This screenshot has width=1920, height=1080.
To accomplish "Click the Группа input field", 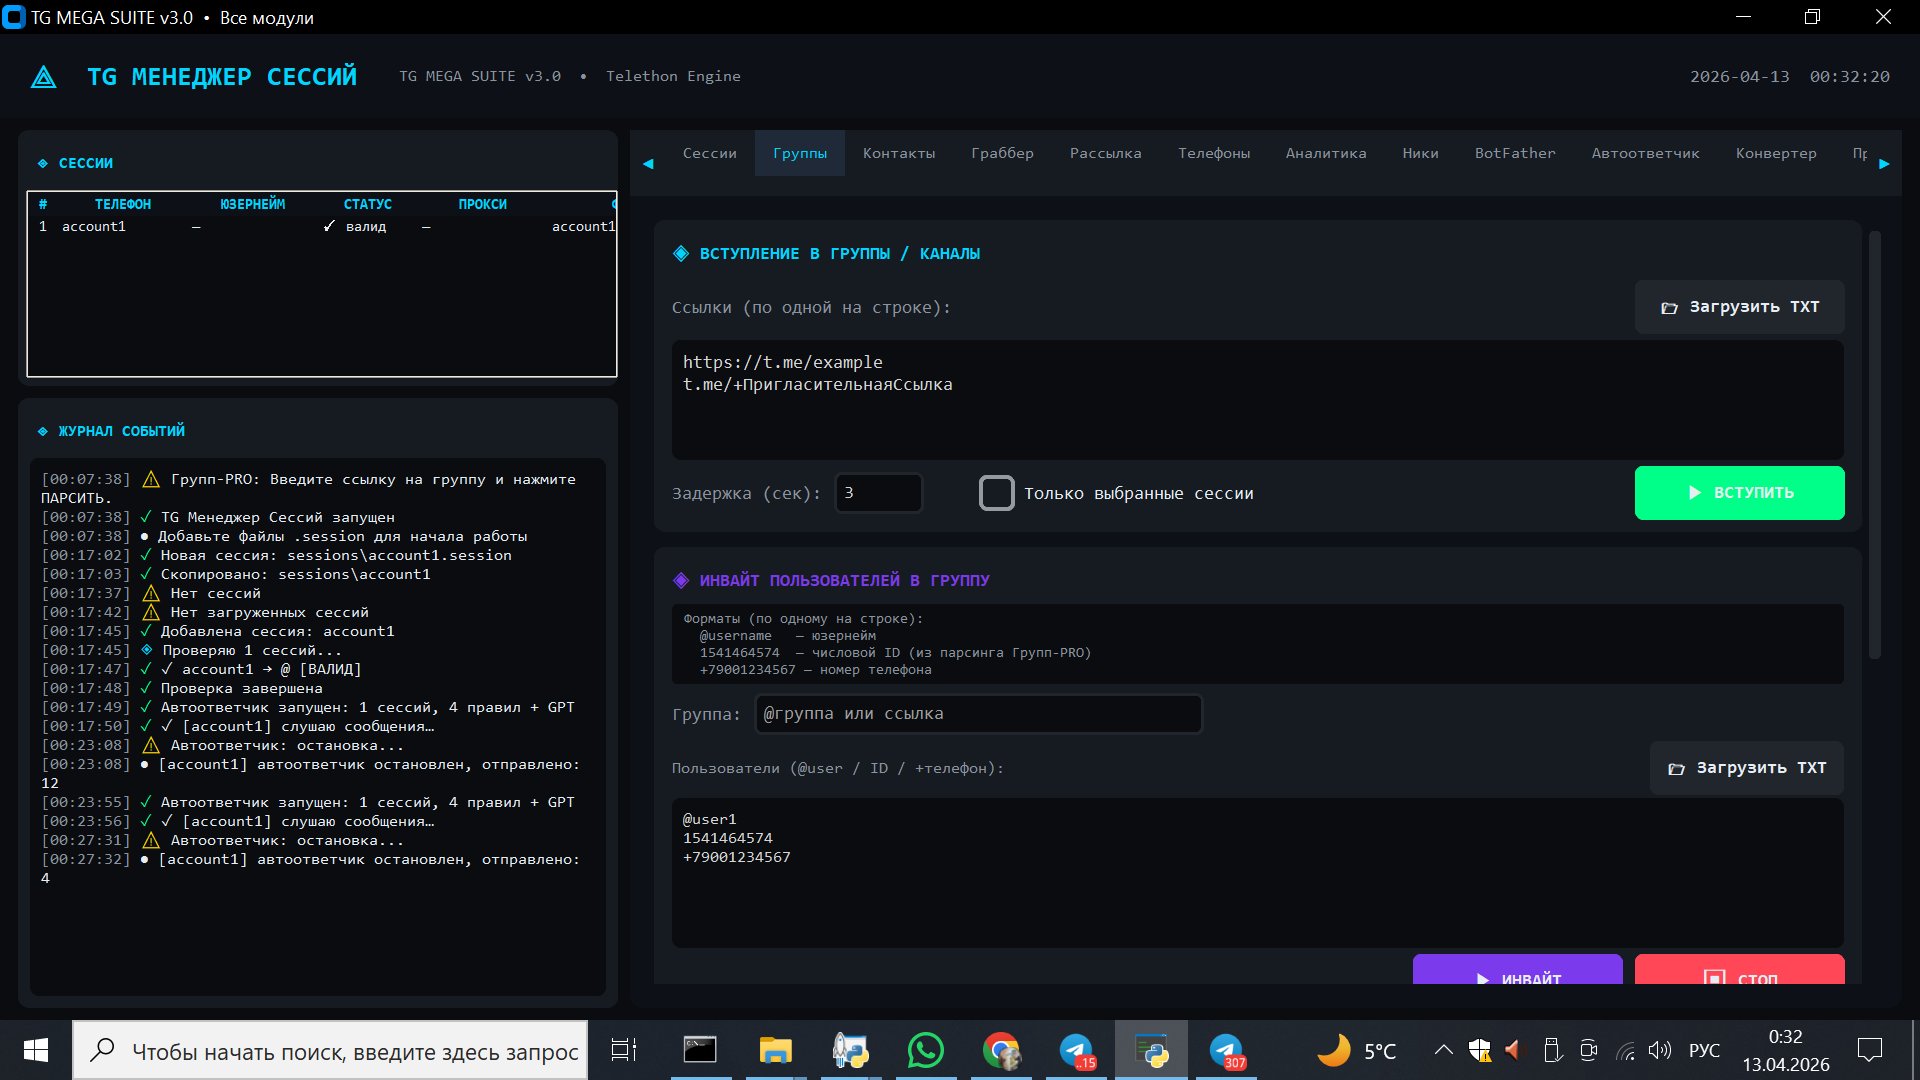I will pos(977,714).
